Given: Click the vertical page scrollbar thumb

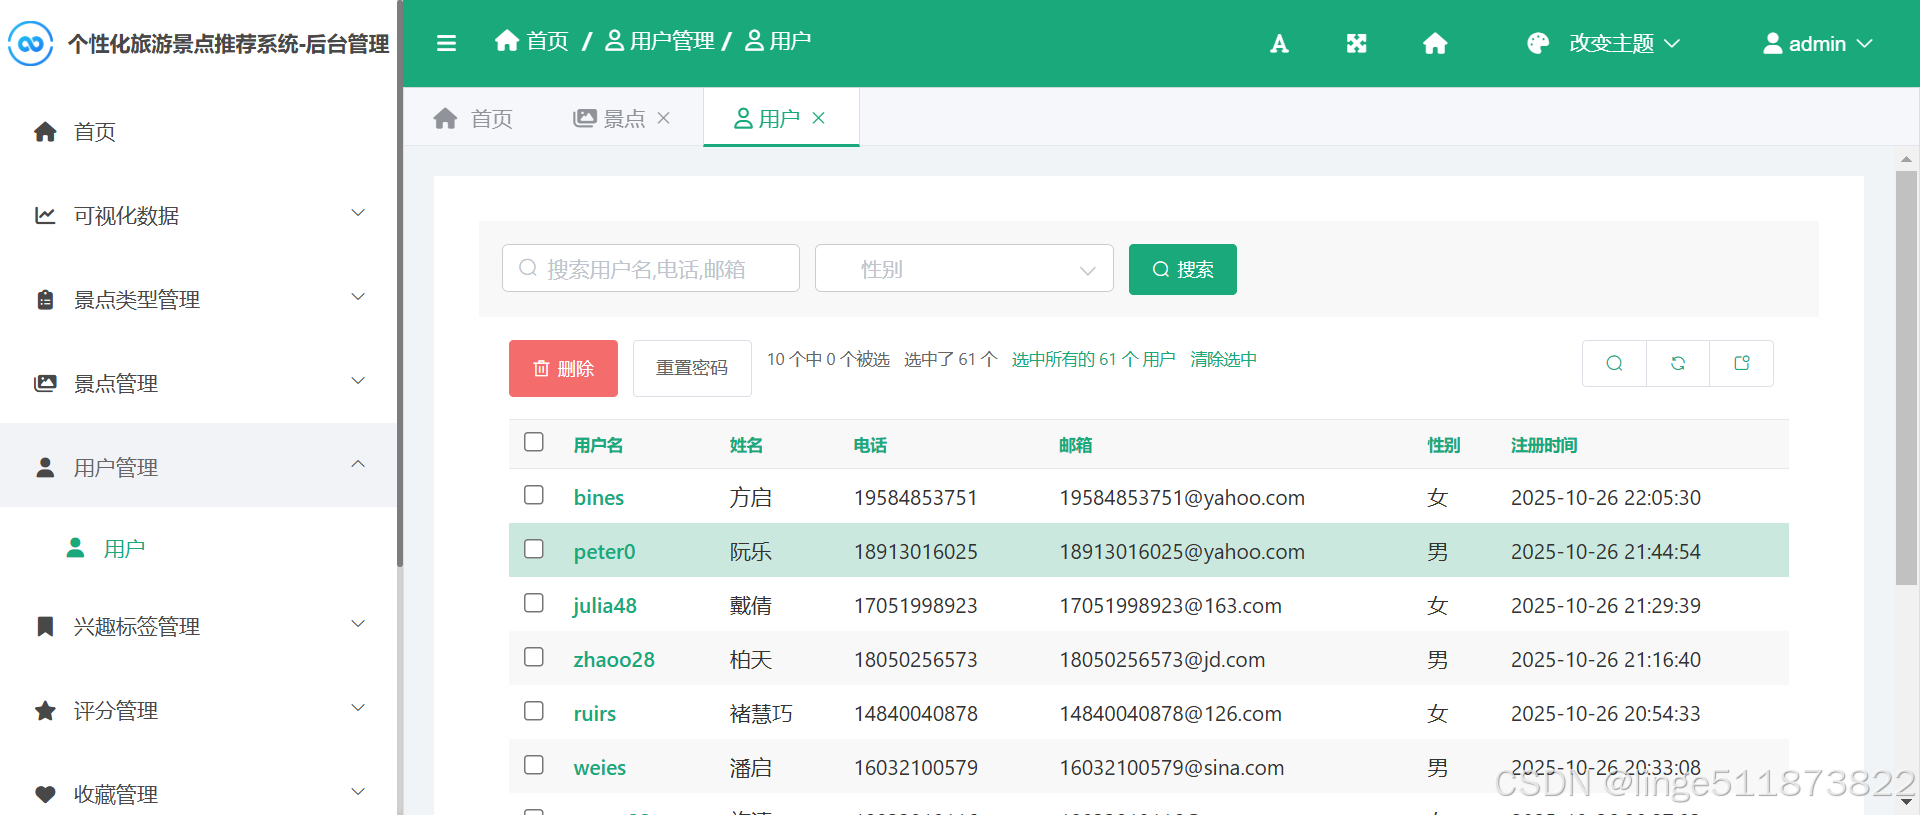Looking at the screenshot, I should pos(1906,378).
